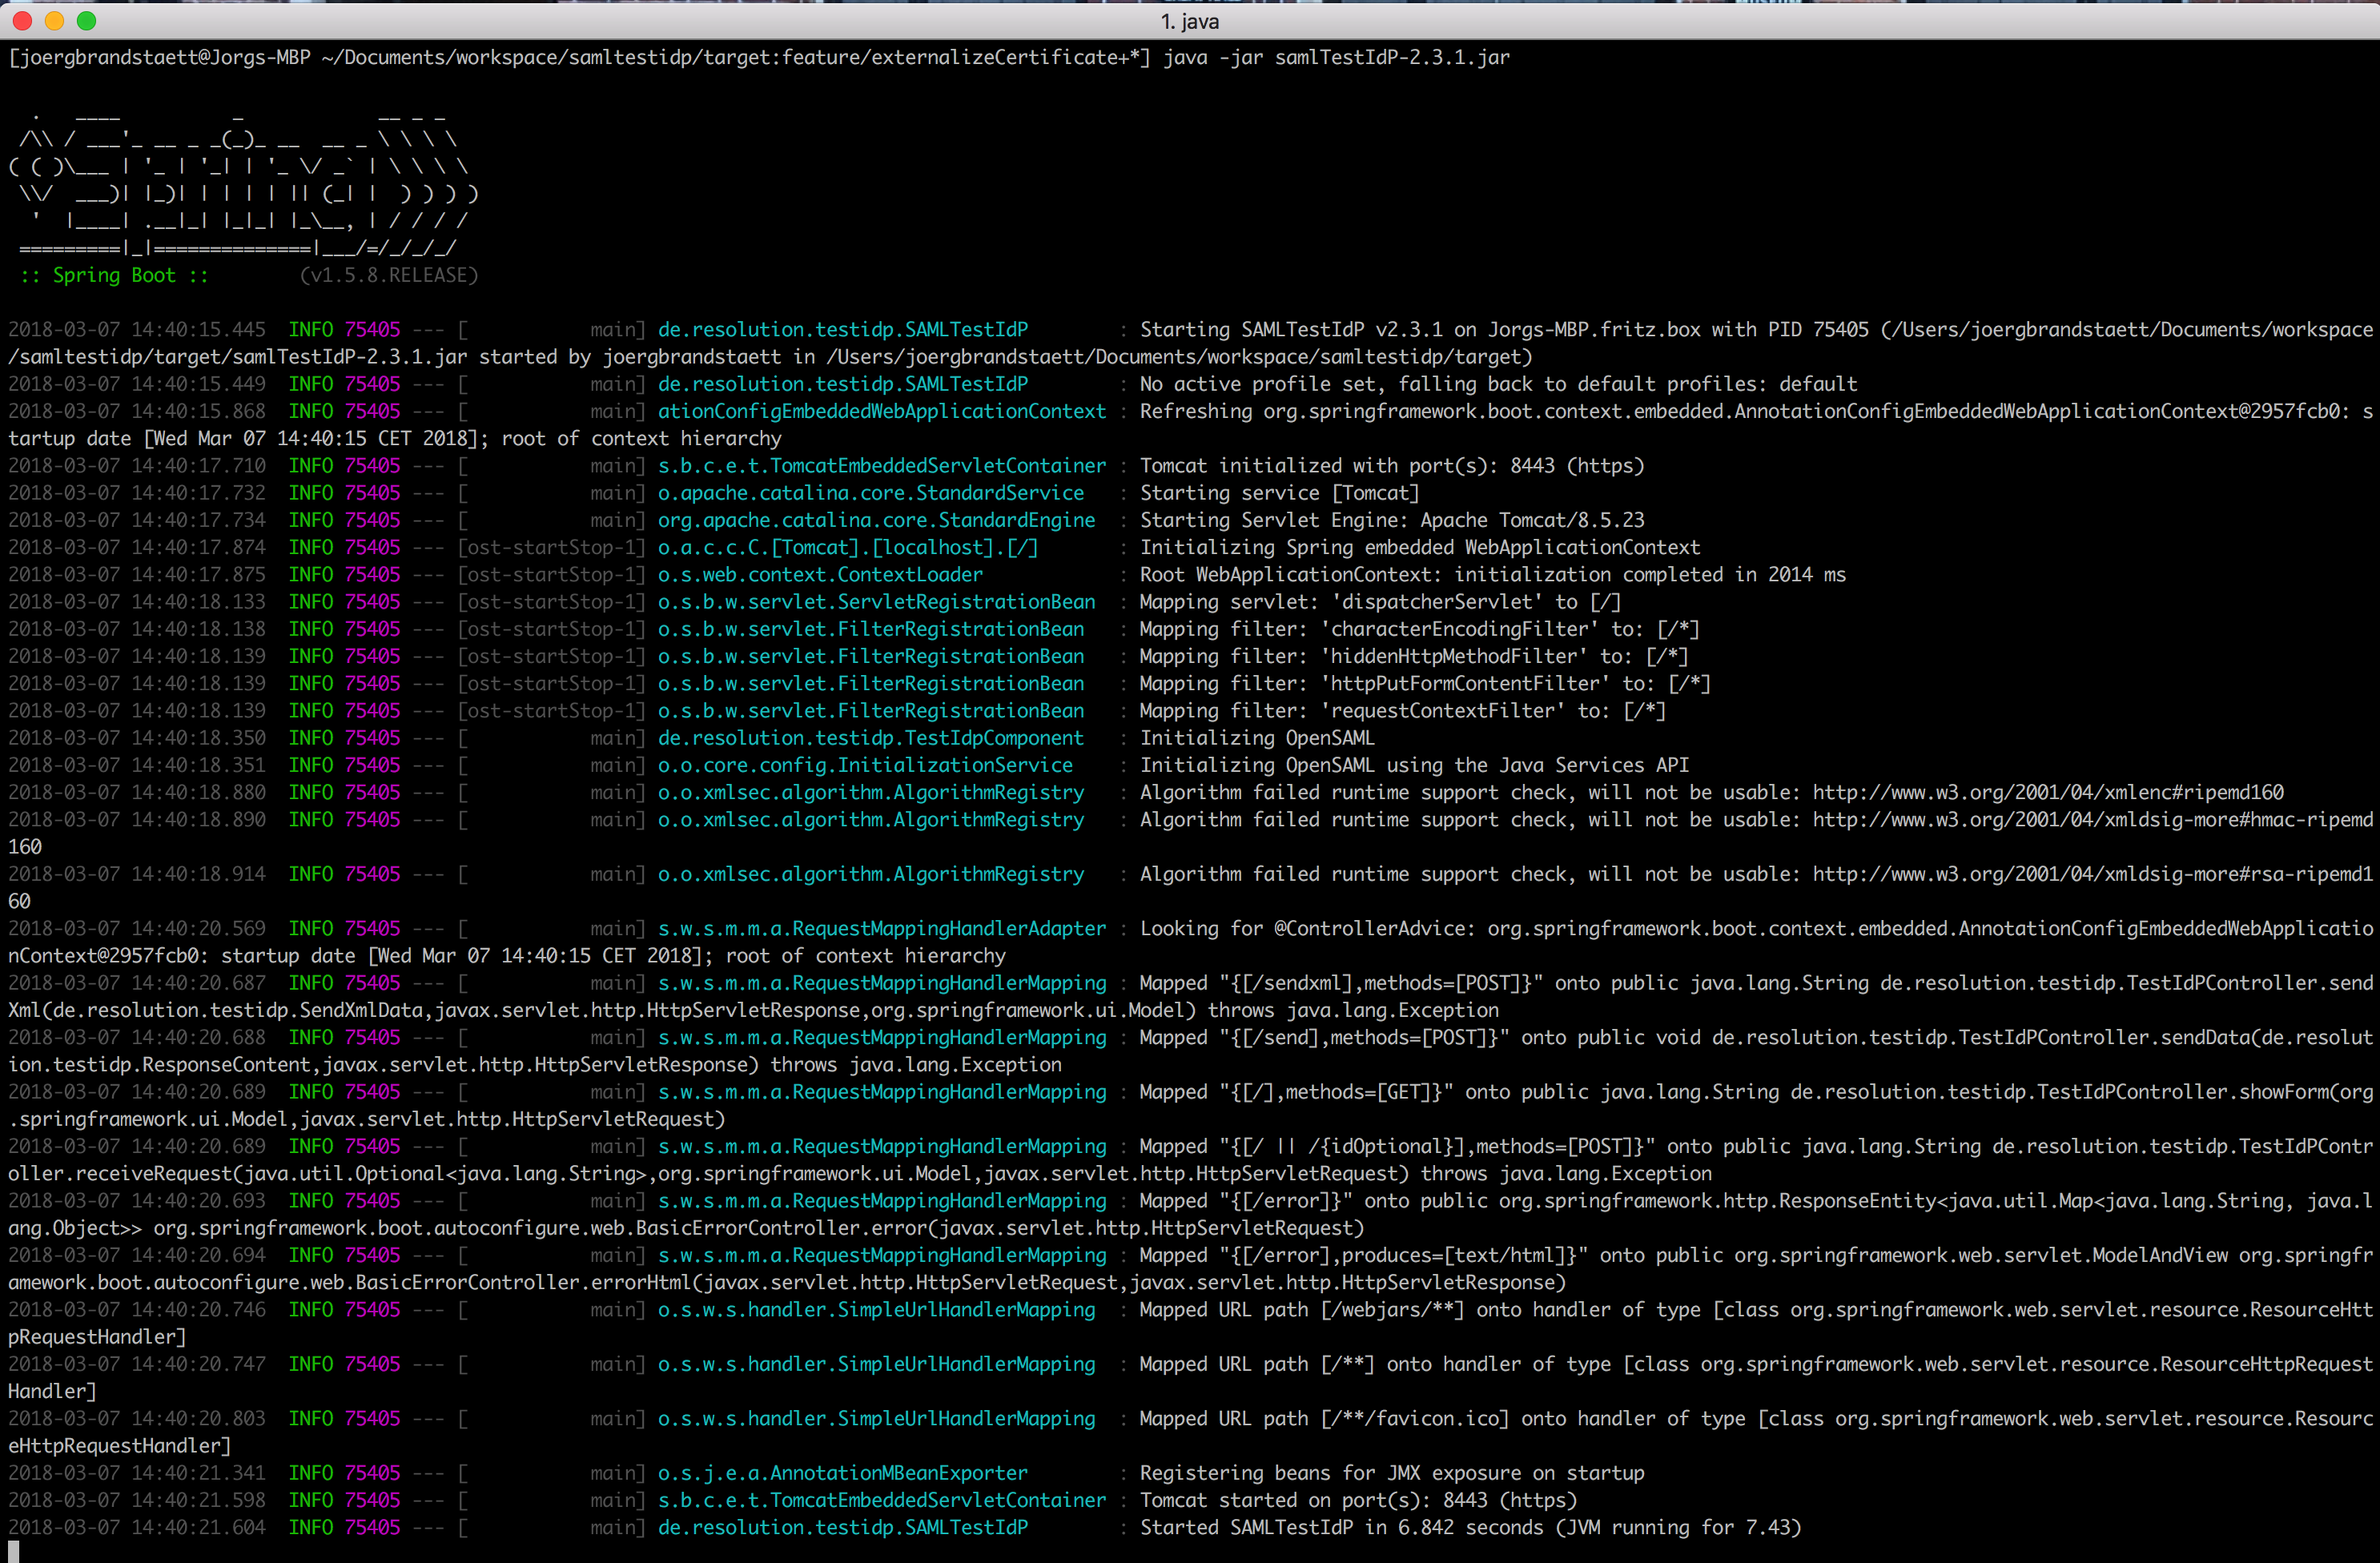Click 'Starting Servlet Engine: Apache Tomcat/8.5.23' message
The image size is (2380, 1563).
(1392, 520)
